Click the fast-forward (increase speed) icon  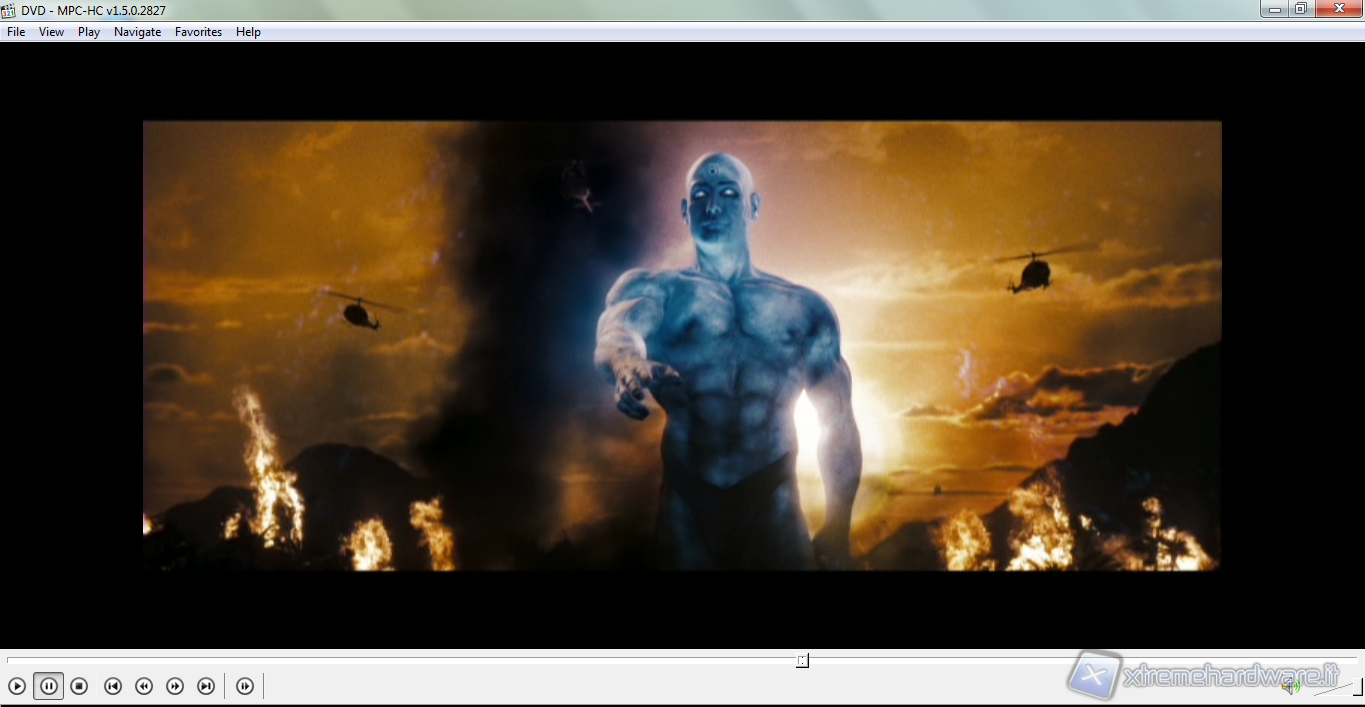[175, 686]
